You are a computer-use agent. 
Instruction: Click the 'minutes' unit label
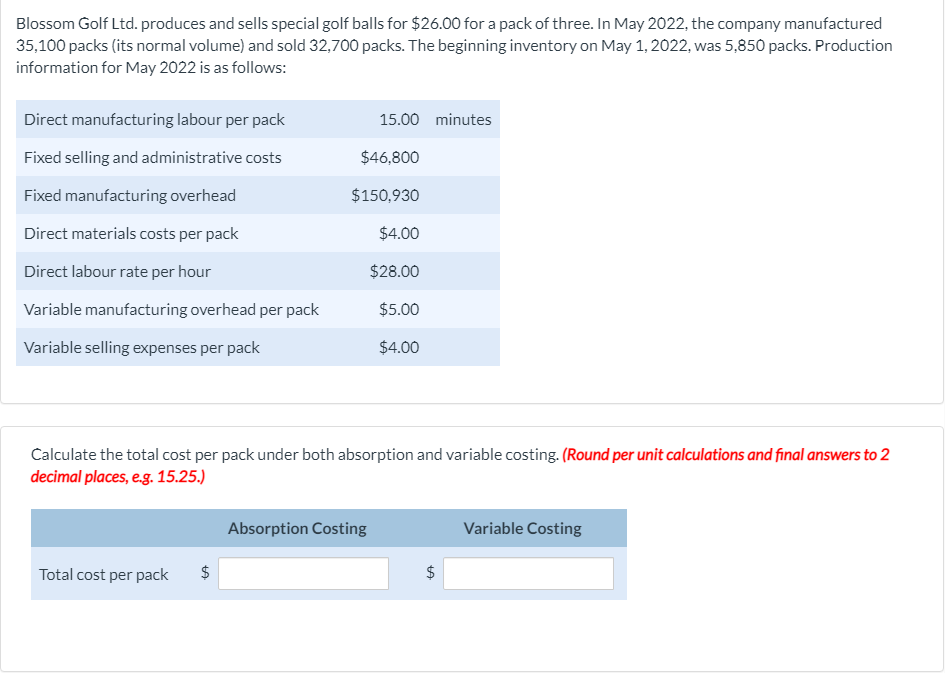463,119
